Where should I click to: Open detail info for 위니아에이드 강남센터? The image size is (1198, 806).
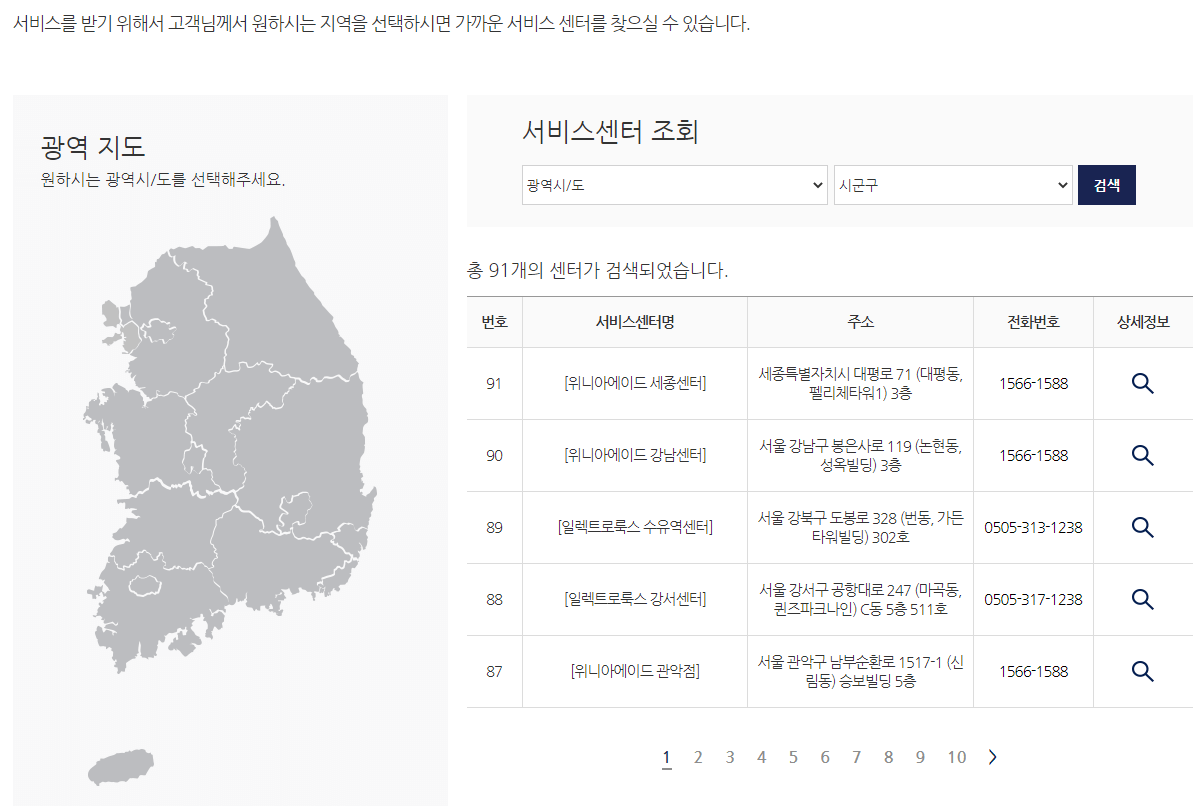(x=1142, y=455)
